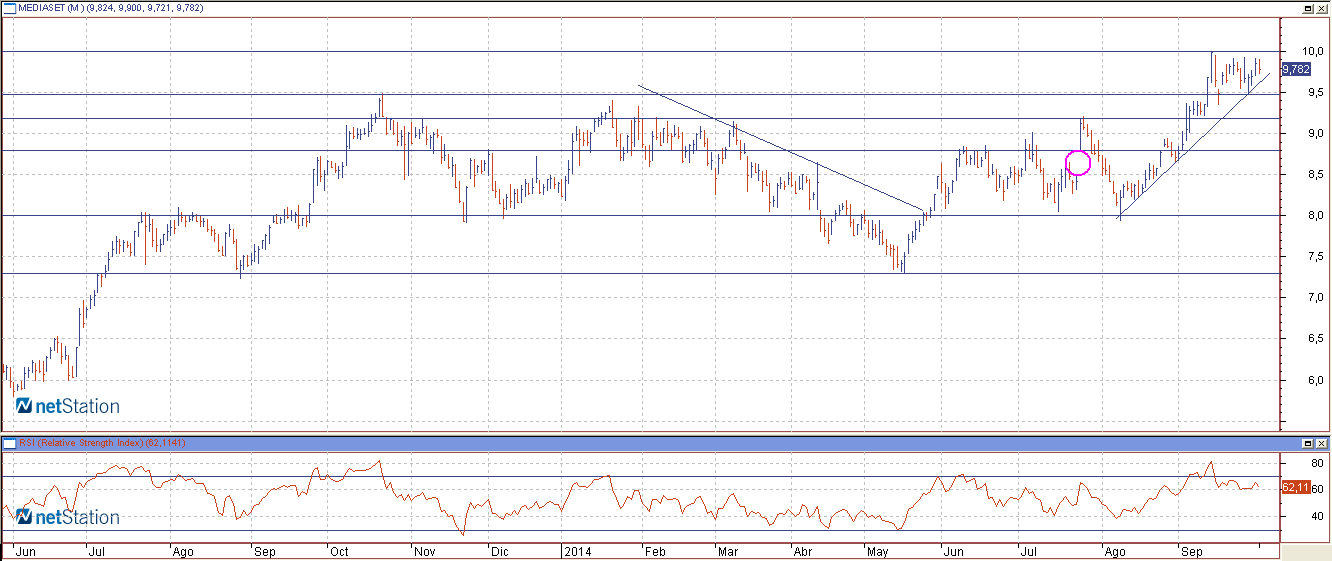The image size is (1332, 561).
Task: Click the RSI (Relative Strength Index) title
Action: click(x=81, y=443)
